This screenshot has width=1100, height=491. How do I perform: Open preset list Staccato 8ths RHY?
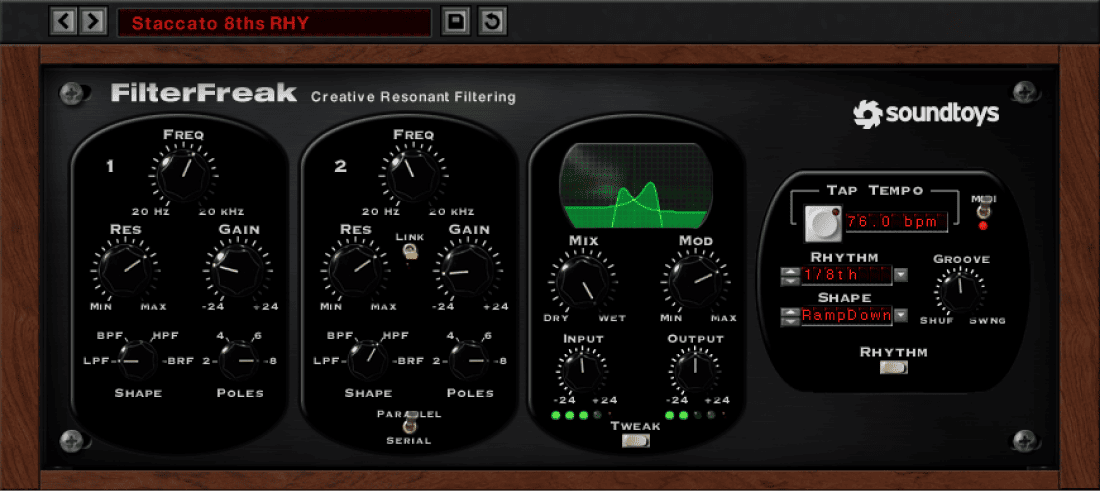pyautogui.click(x=274, y=22)
